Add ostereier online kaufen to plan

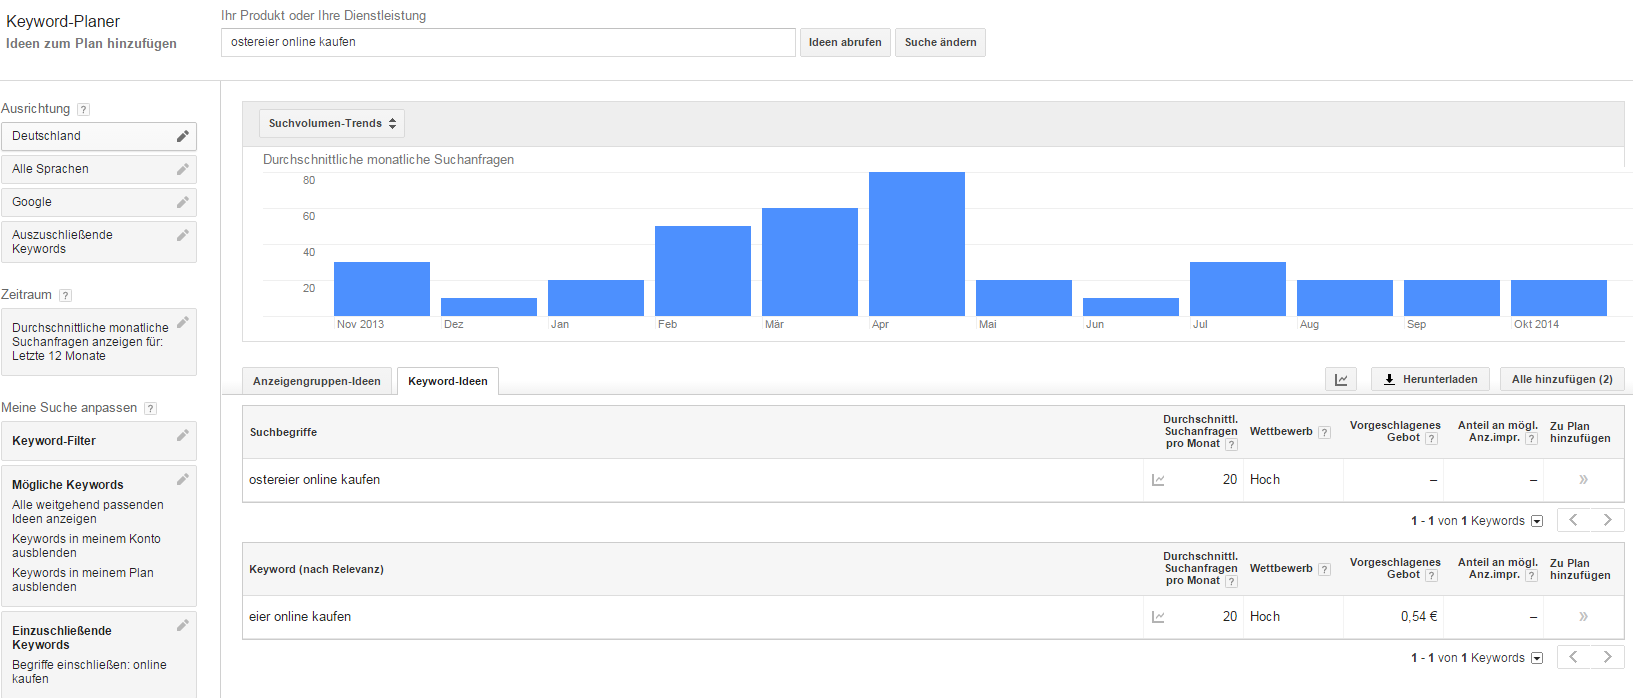1583,480
